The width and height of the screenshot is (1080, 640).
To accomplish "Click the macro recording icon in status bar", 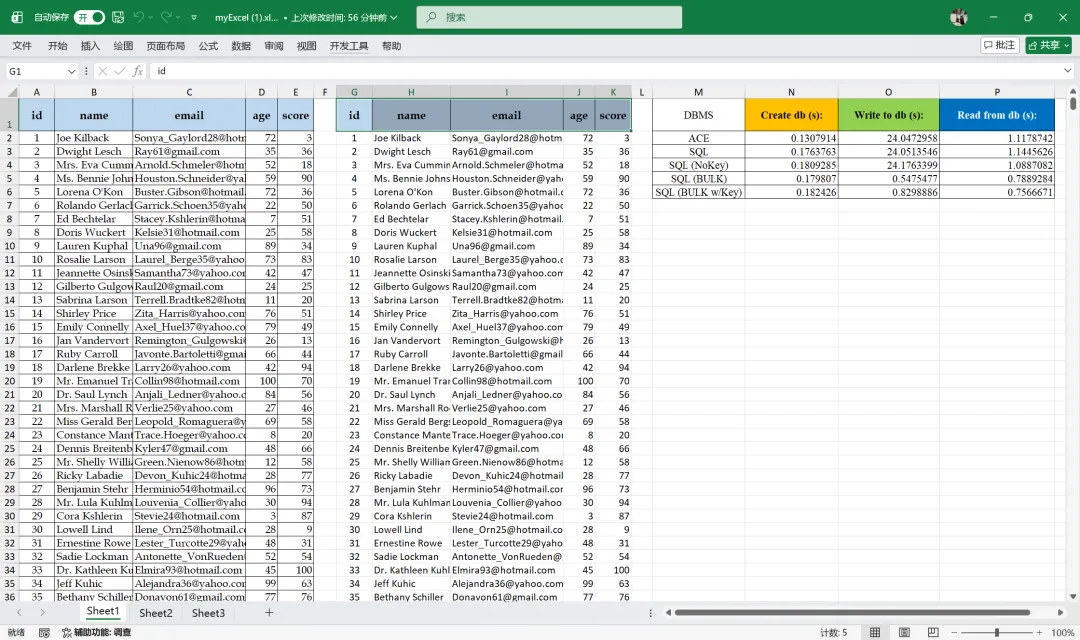I will [44, 632].
